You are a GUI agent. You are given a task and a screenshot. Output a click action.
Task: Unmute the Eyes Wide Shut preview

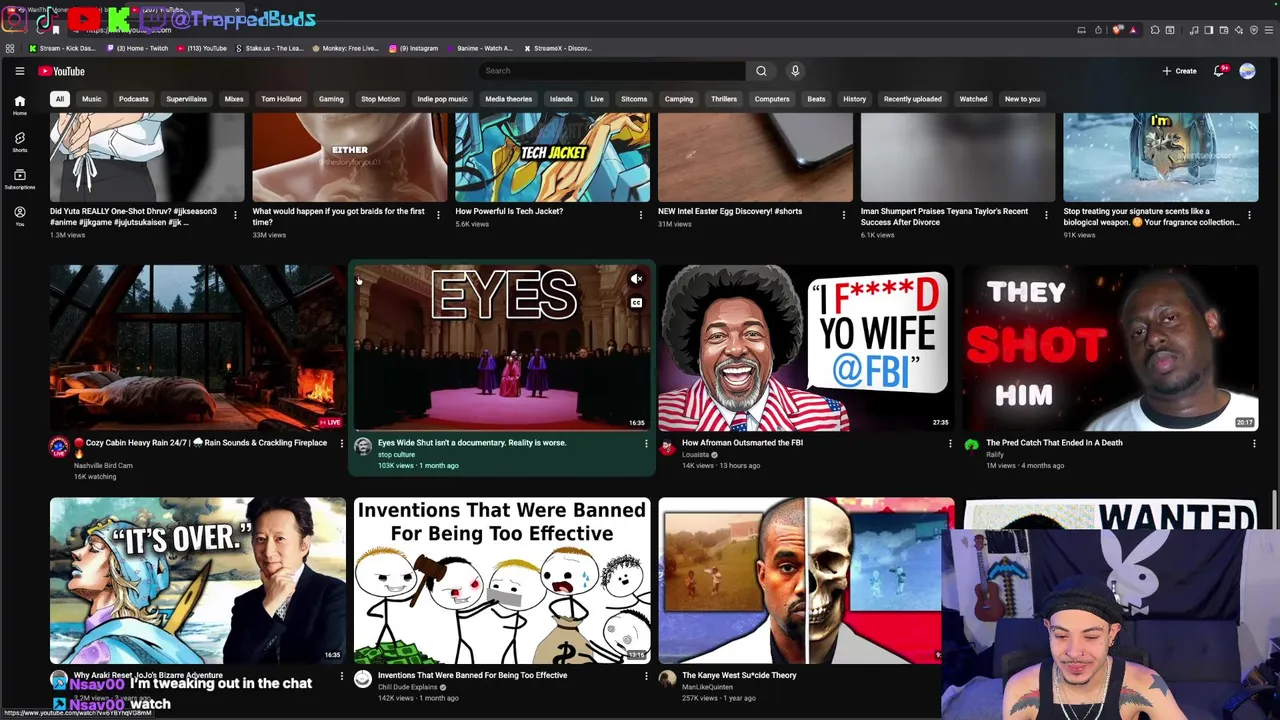(636, 279)
